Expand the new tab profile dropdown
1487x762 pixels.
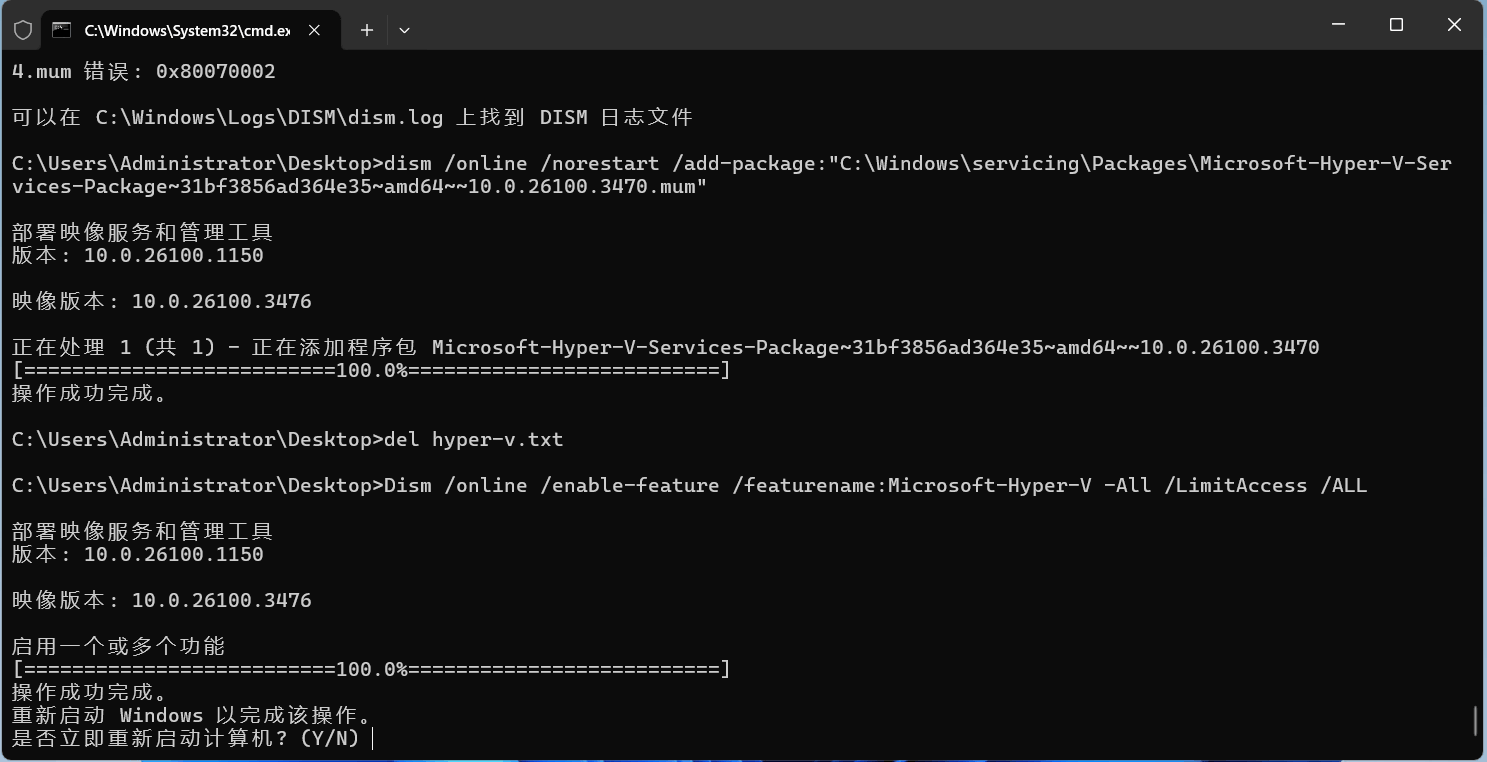(404, 30)
